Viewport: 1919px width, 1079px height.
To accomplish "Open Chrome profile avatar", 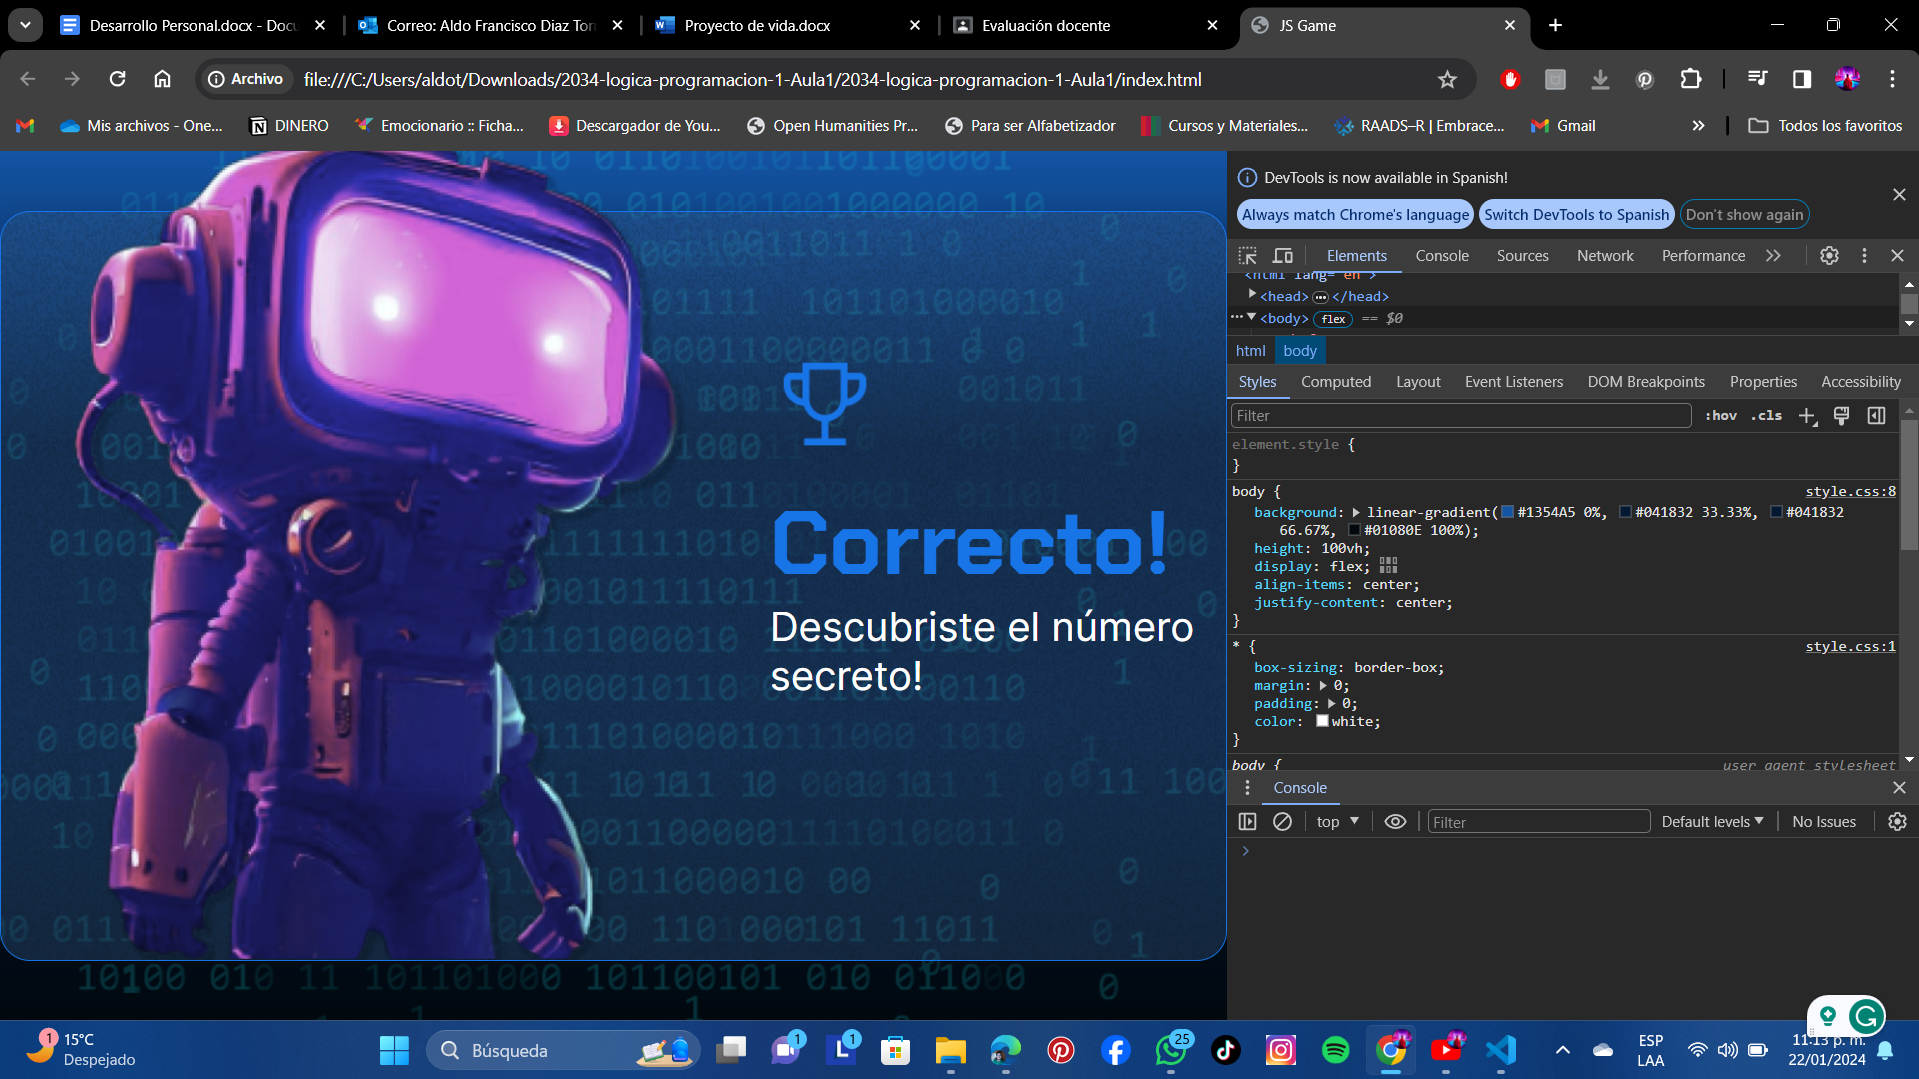I will pyautogui.click(x=1847, y=79).
